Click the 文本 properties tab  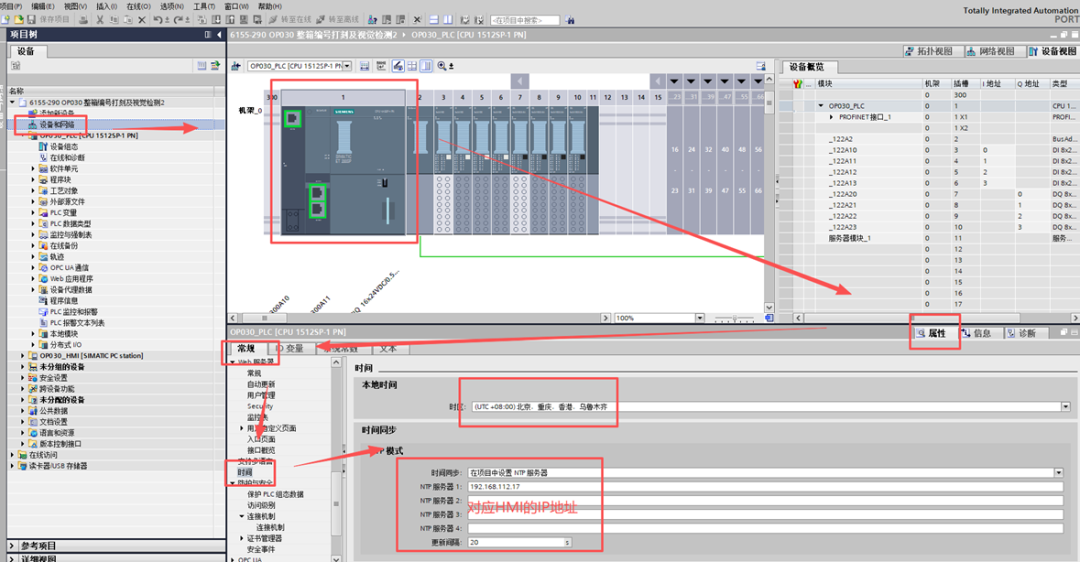point(388,348)
